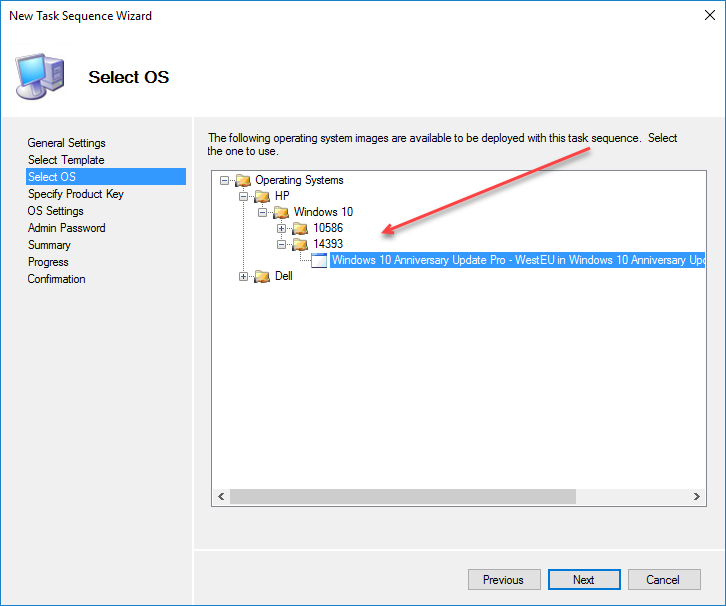The width and height of the screenshot is (726, 606).
Task: Go to General Settings step
Action: pyautogui.click(x=66, y=143)
